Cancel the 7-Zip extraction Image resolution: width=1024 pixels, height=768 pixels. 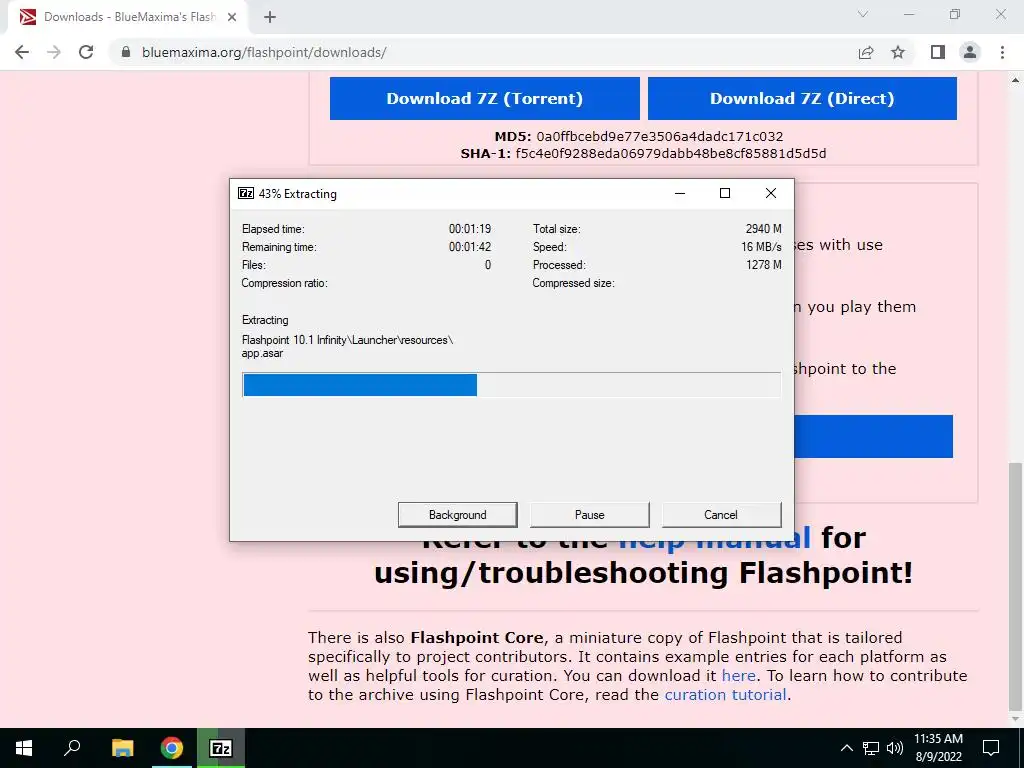point(721,515)
